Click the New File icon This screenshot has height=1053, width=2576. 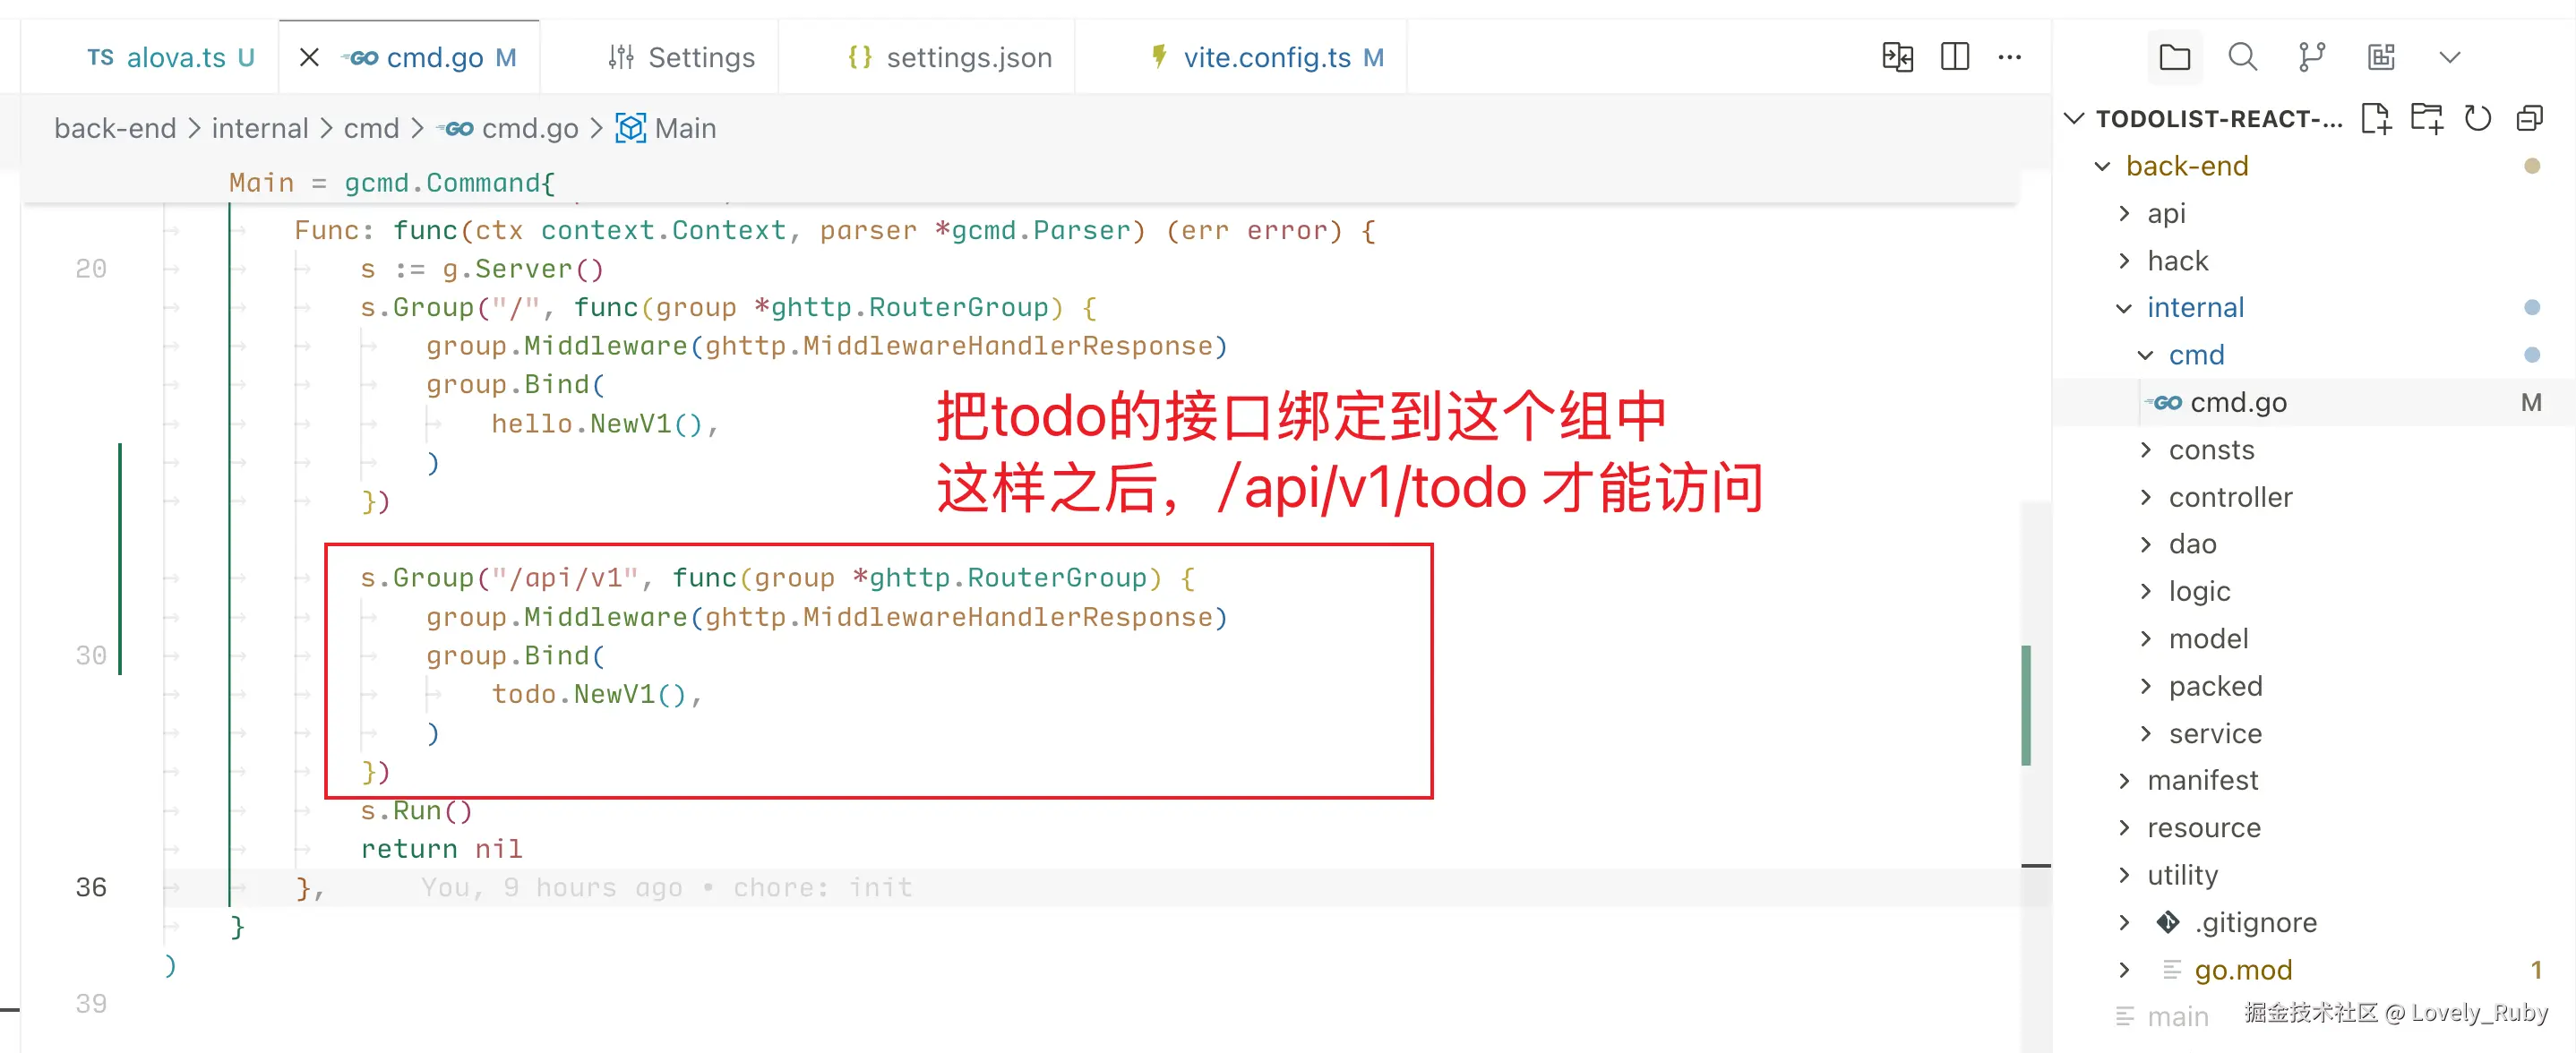tap(2376, 118)
